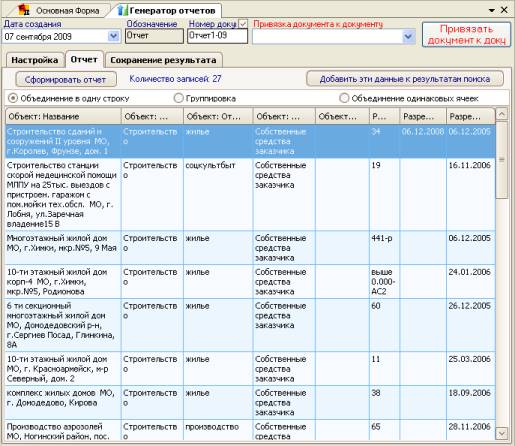
Task: Select row Строительство станции скорой медицинской помощи
Action: [x=250, y=195]
